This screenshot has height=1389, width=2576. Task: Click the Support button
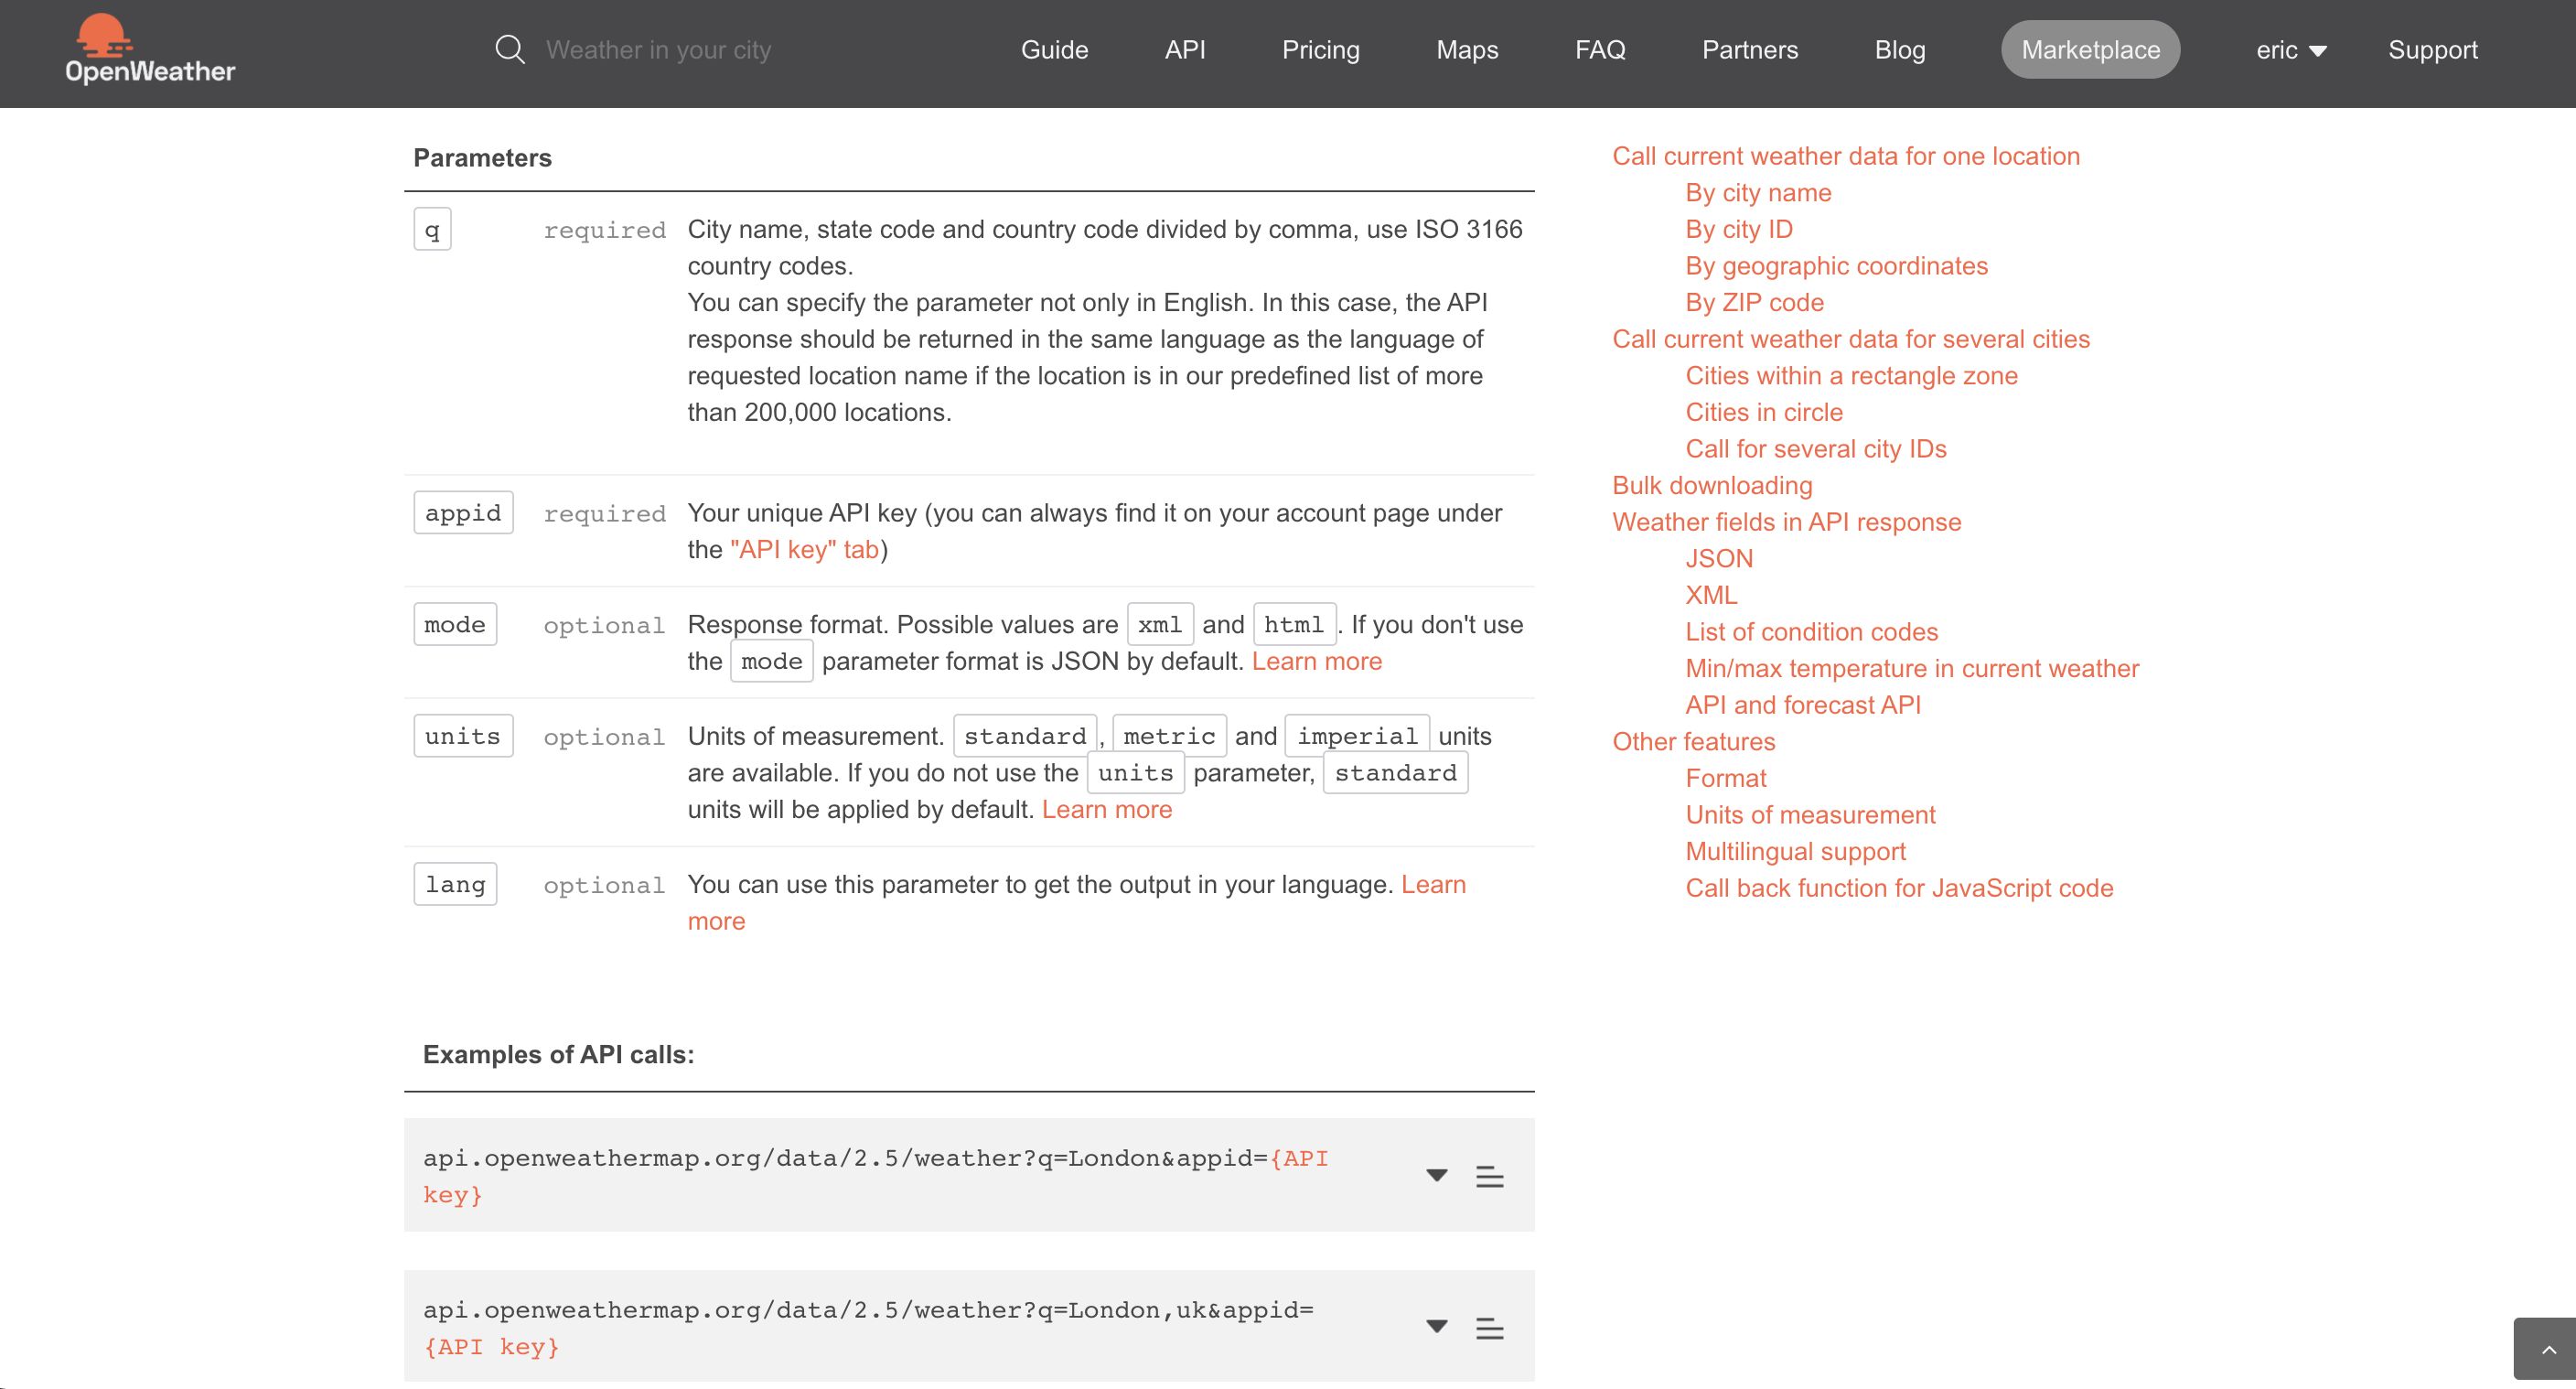coord(2434,49)
